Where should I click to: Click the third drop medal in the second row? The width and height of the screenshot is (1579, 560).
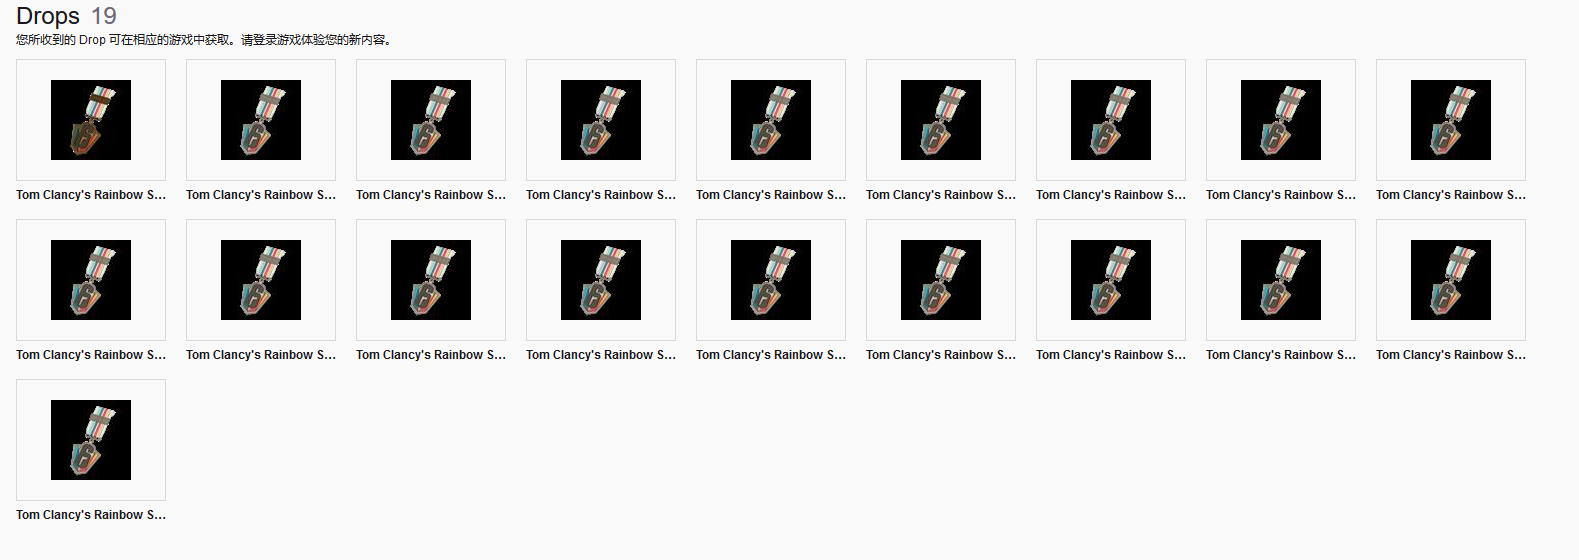[x=431, y=280]
